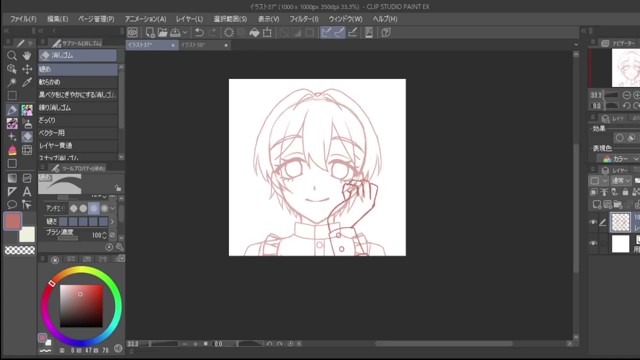
Task: Select the soft eraser sub tool
Action: 78,82
